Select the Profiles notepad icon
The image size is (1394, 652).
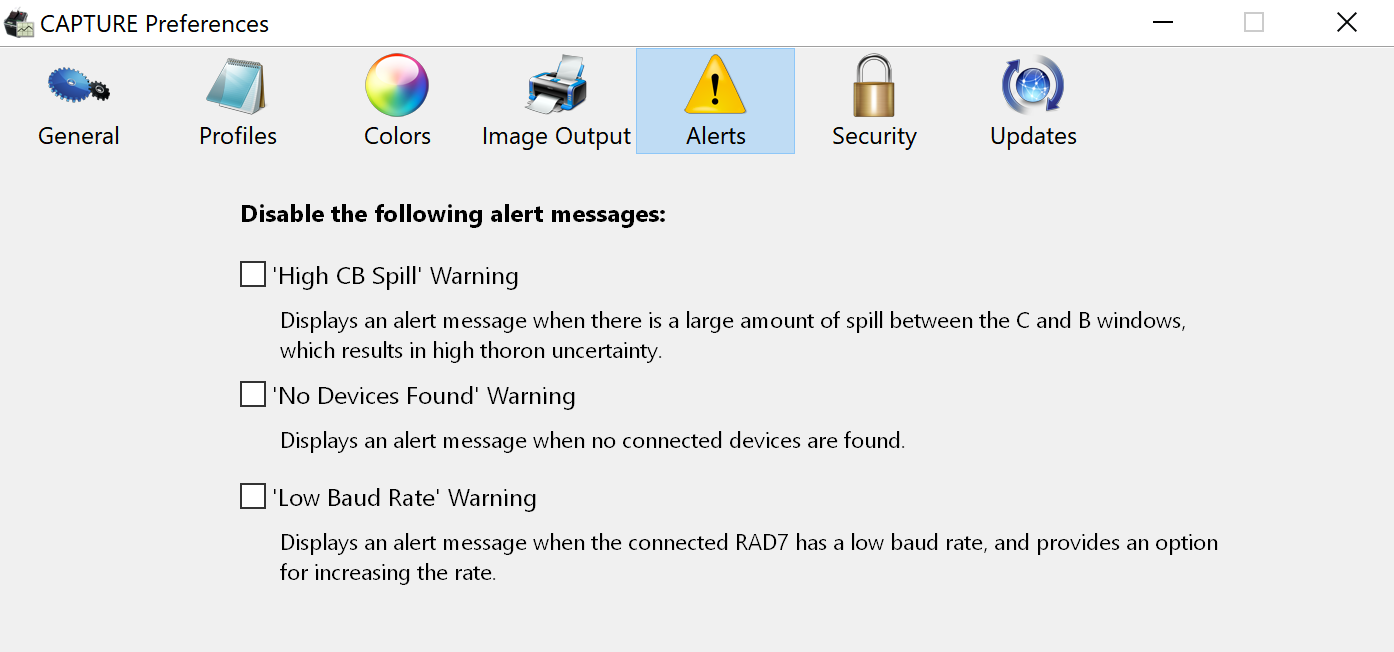(237, 87)
